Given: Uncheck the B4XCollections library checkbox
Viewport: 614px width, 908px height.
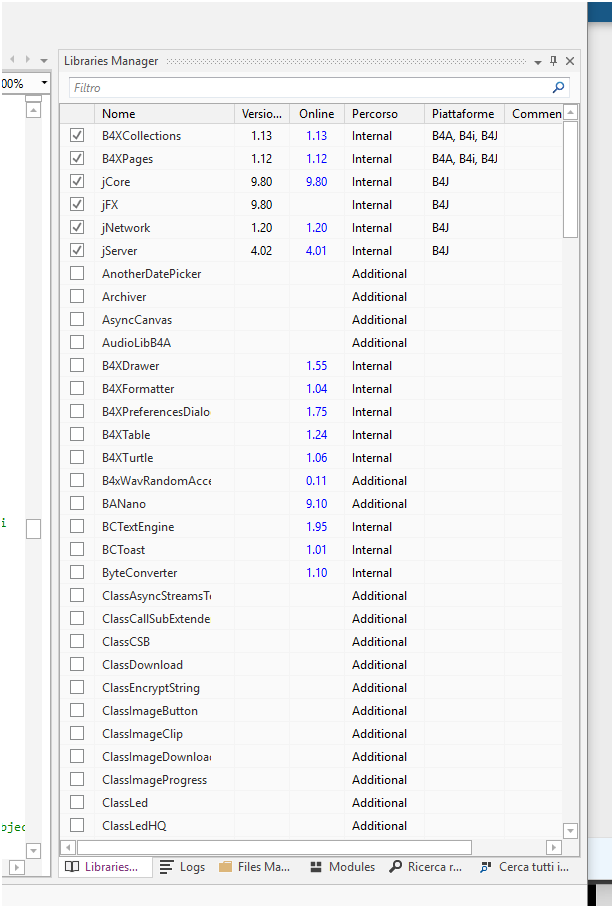Looking at the screenshot, I should [x=77, y=136].
